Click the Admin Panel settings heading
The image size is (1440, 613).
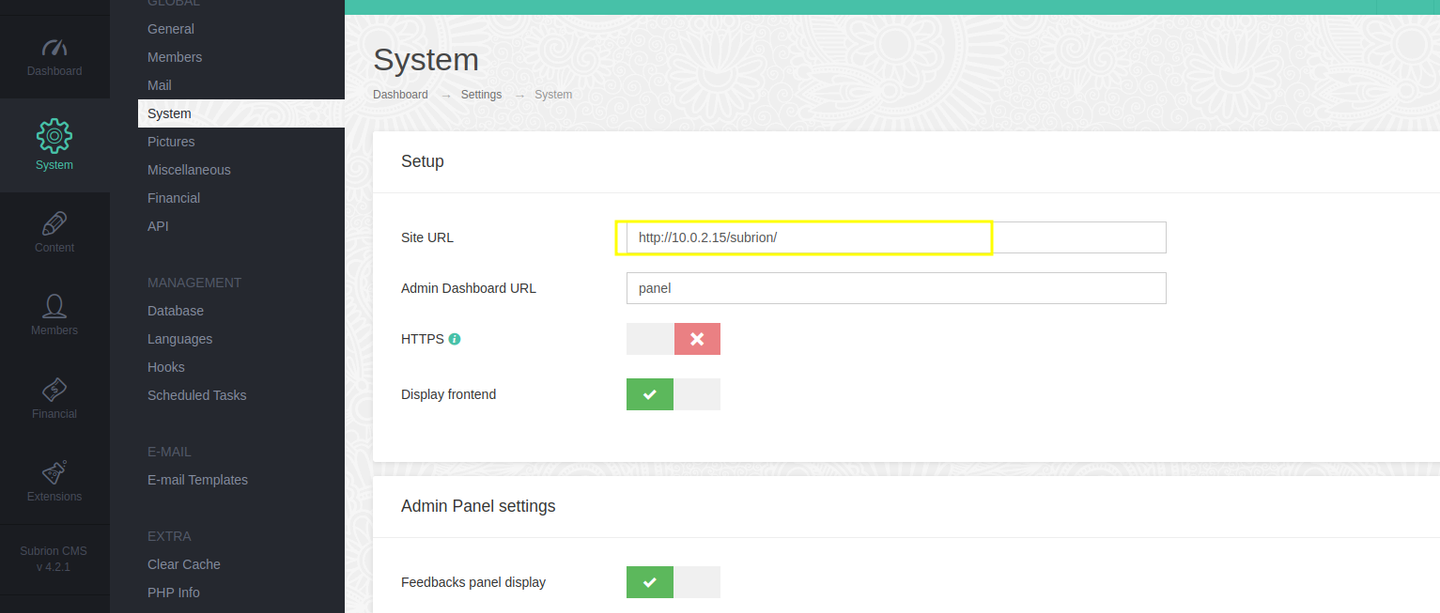[x=478, y=506]
